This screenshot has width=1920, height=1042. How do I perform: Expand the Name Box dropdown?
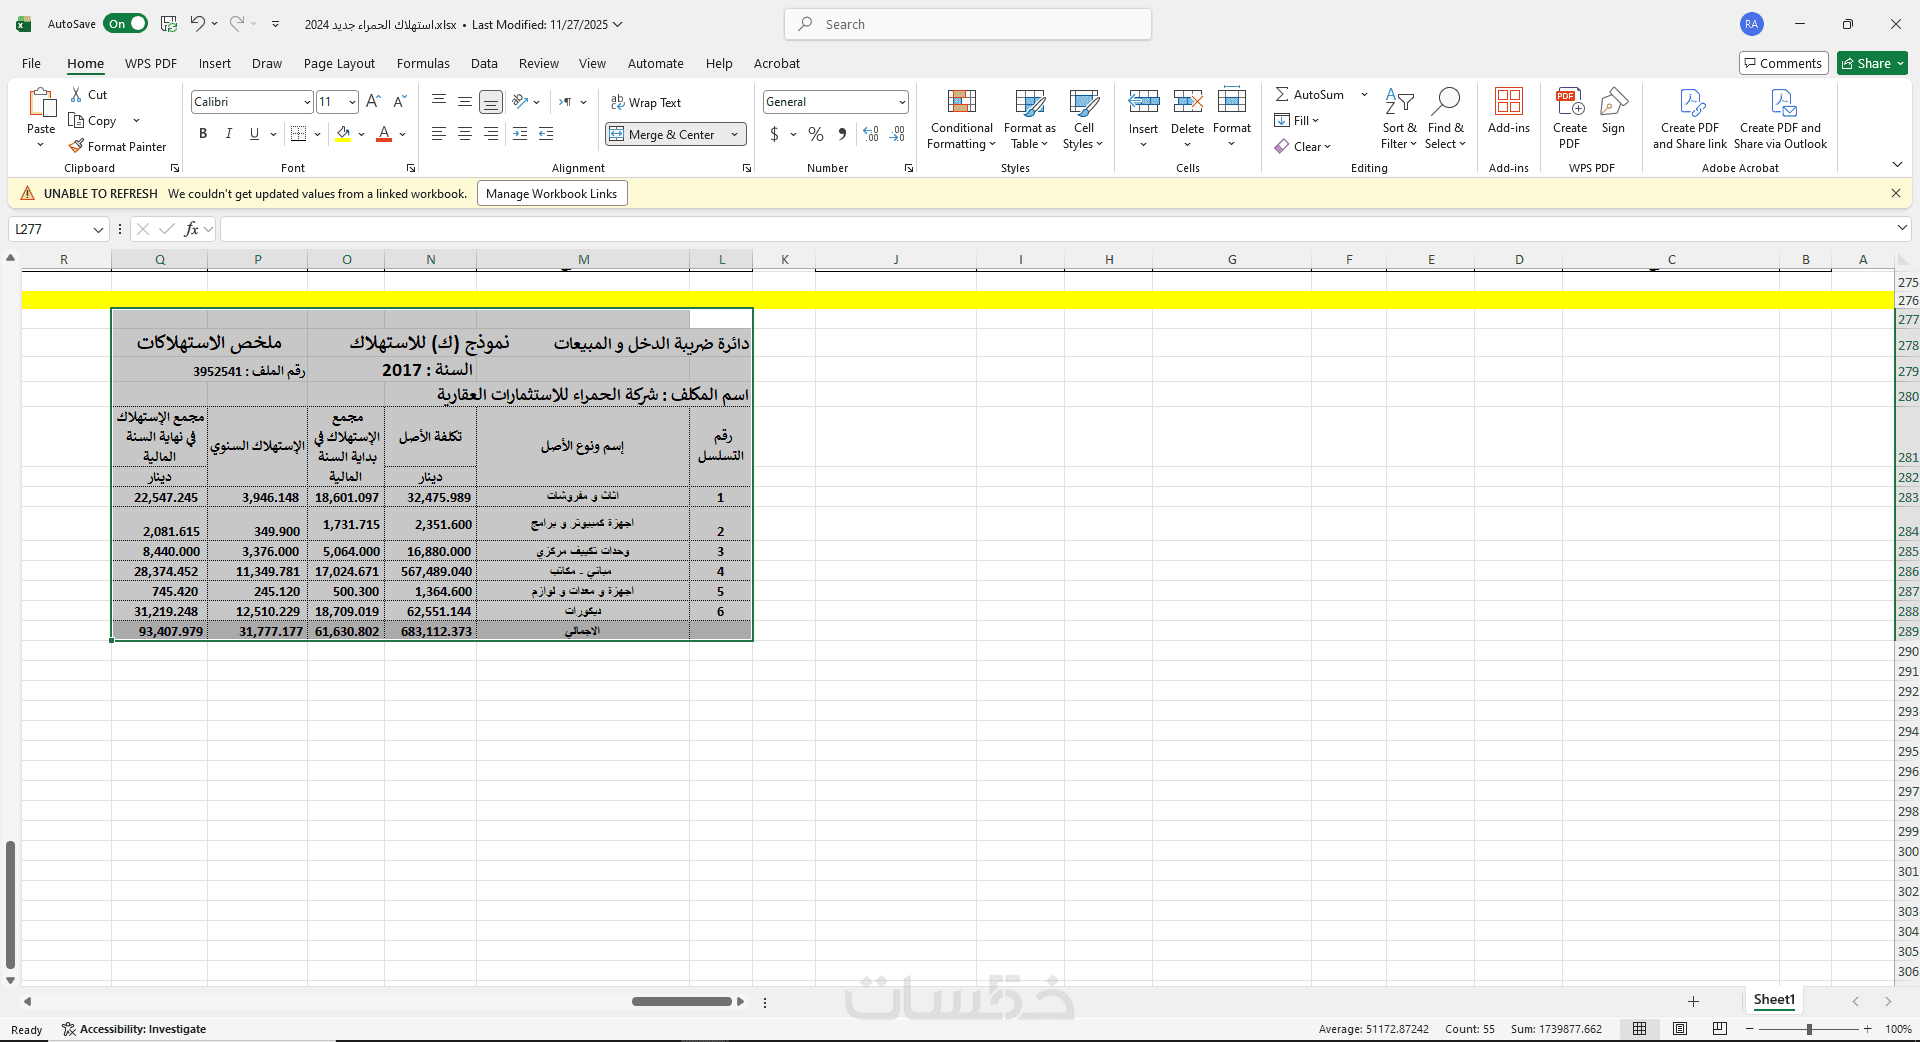[98, 229]
